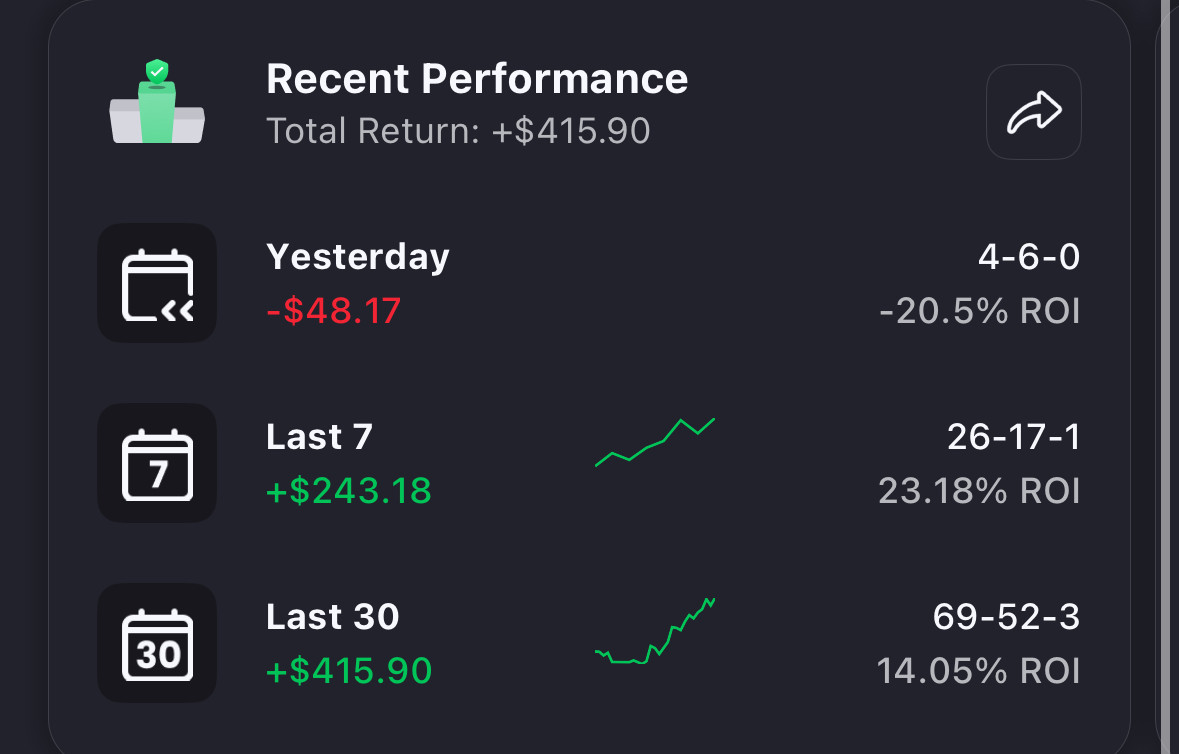Click the Total Return +$415.90 text
The height and width of the screenshot is (754, 1179).
click(458, 131)
